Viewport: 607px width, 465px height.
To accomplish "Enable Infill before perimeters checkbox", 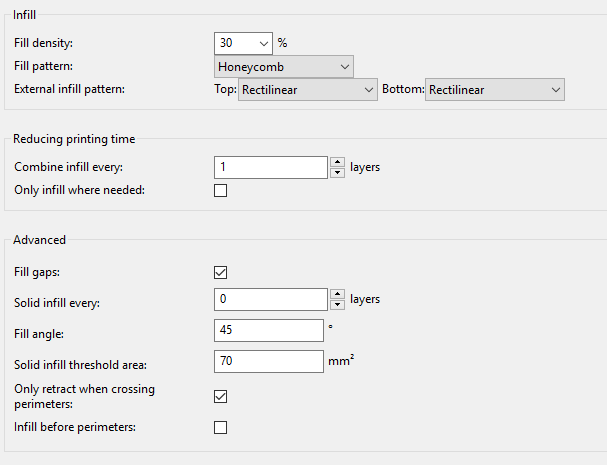I will coord(221,427).
